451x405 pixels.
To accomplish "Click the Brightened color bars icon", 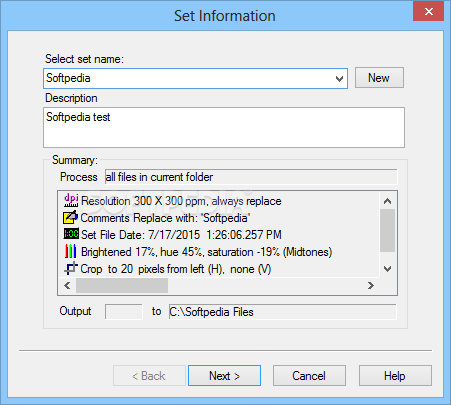I will click(71, 251).
